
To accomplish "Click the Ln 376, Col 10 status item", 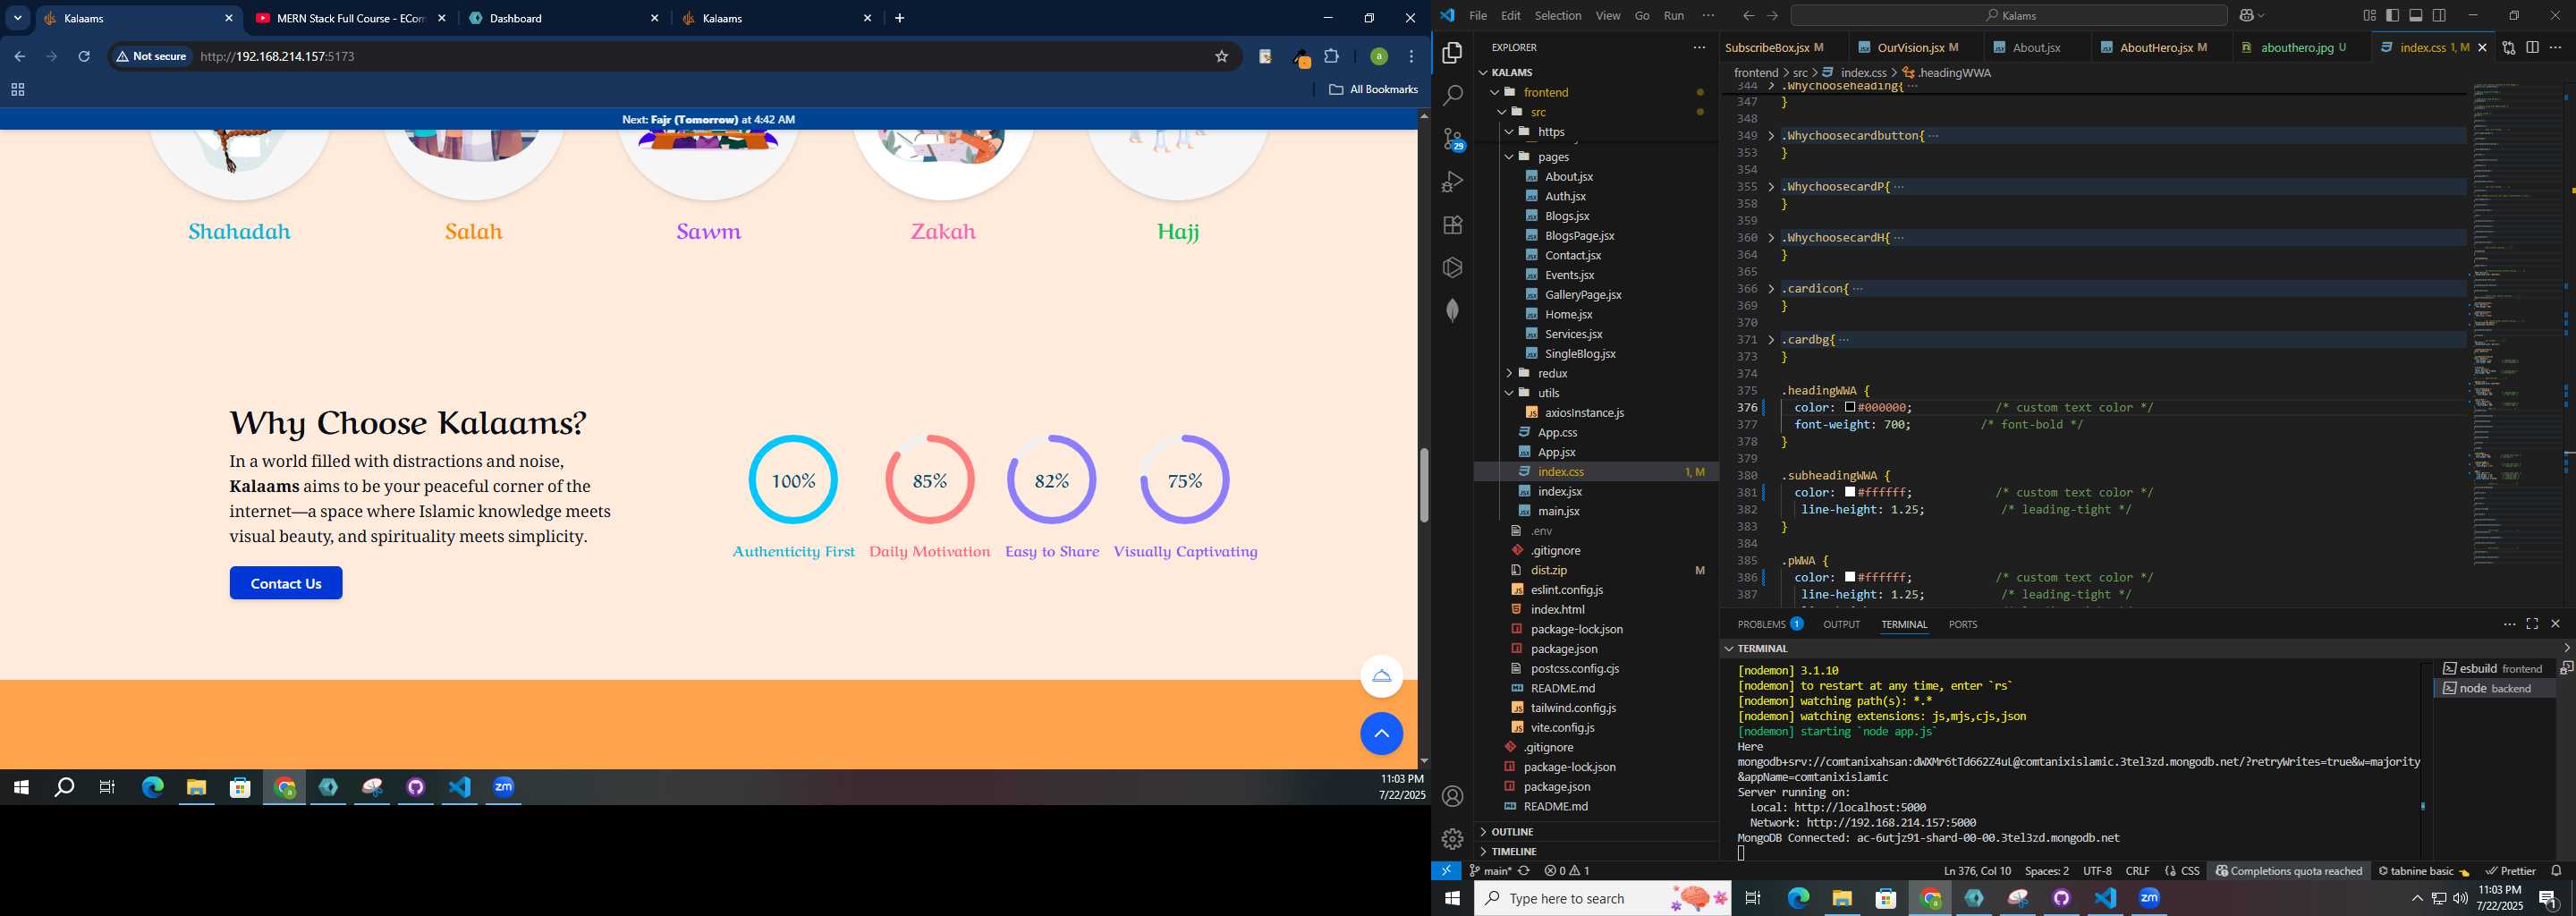I will (1977, 871).
